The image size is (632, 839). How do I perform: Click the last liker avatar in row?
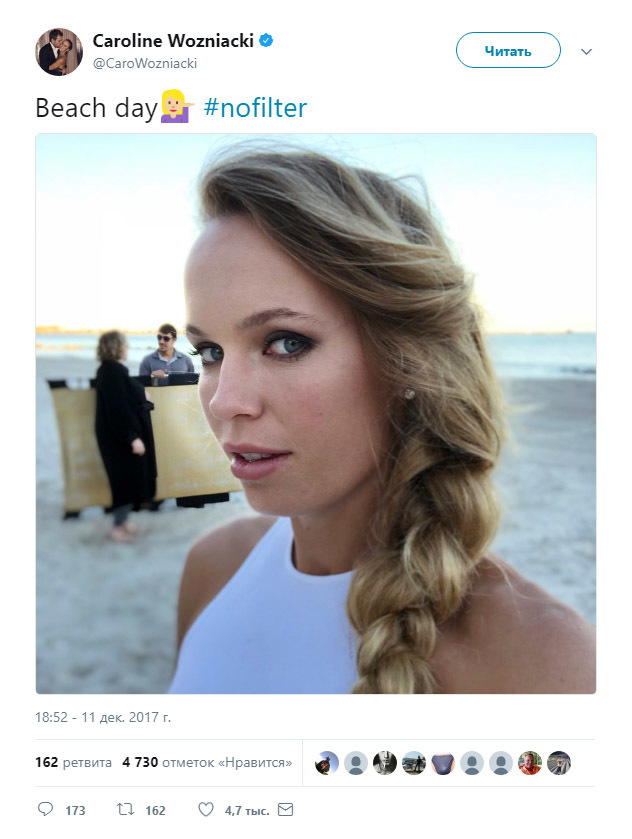(x=559, y=762)
